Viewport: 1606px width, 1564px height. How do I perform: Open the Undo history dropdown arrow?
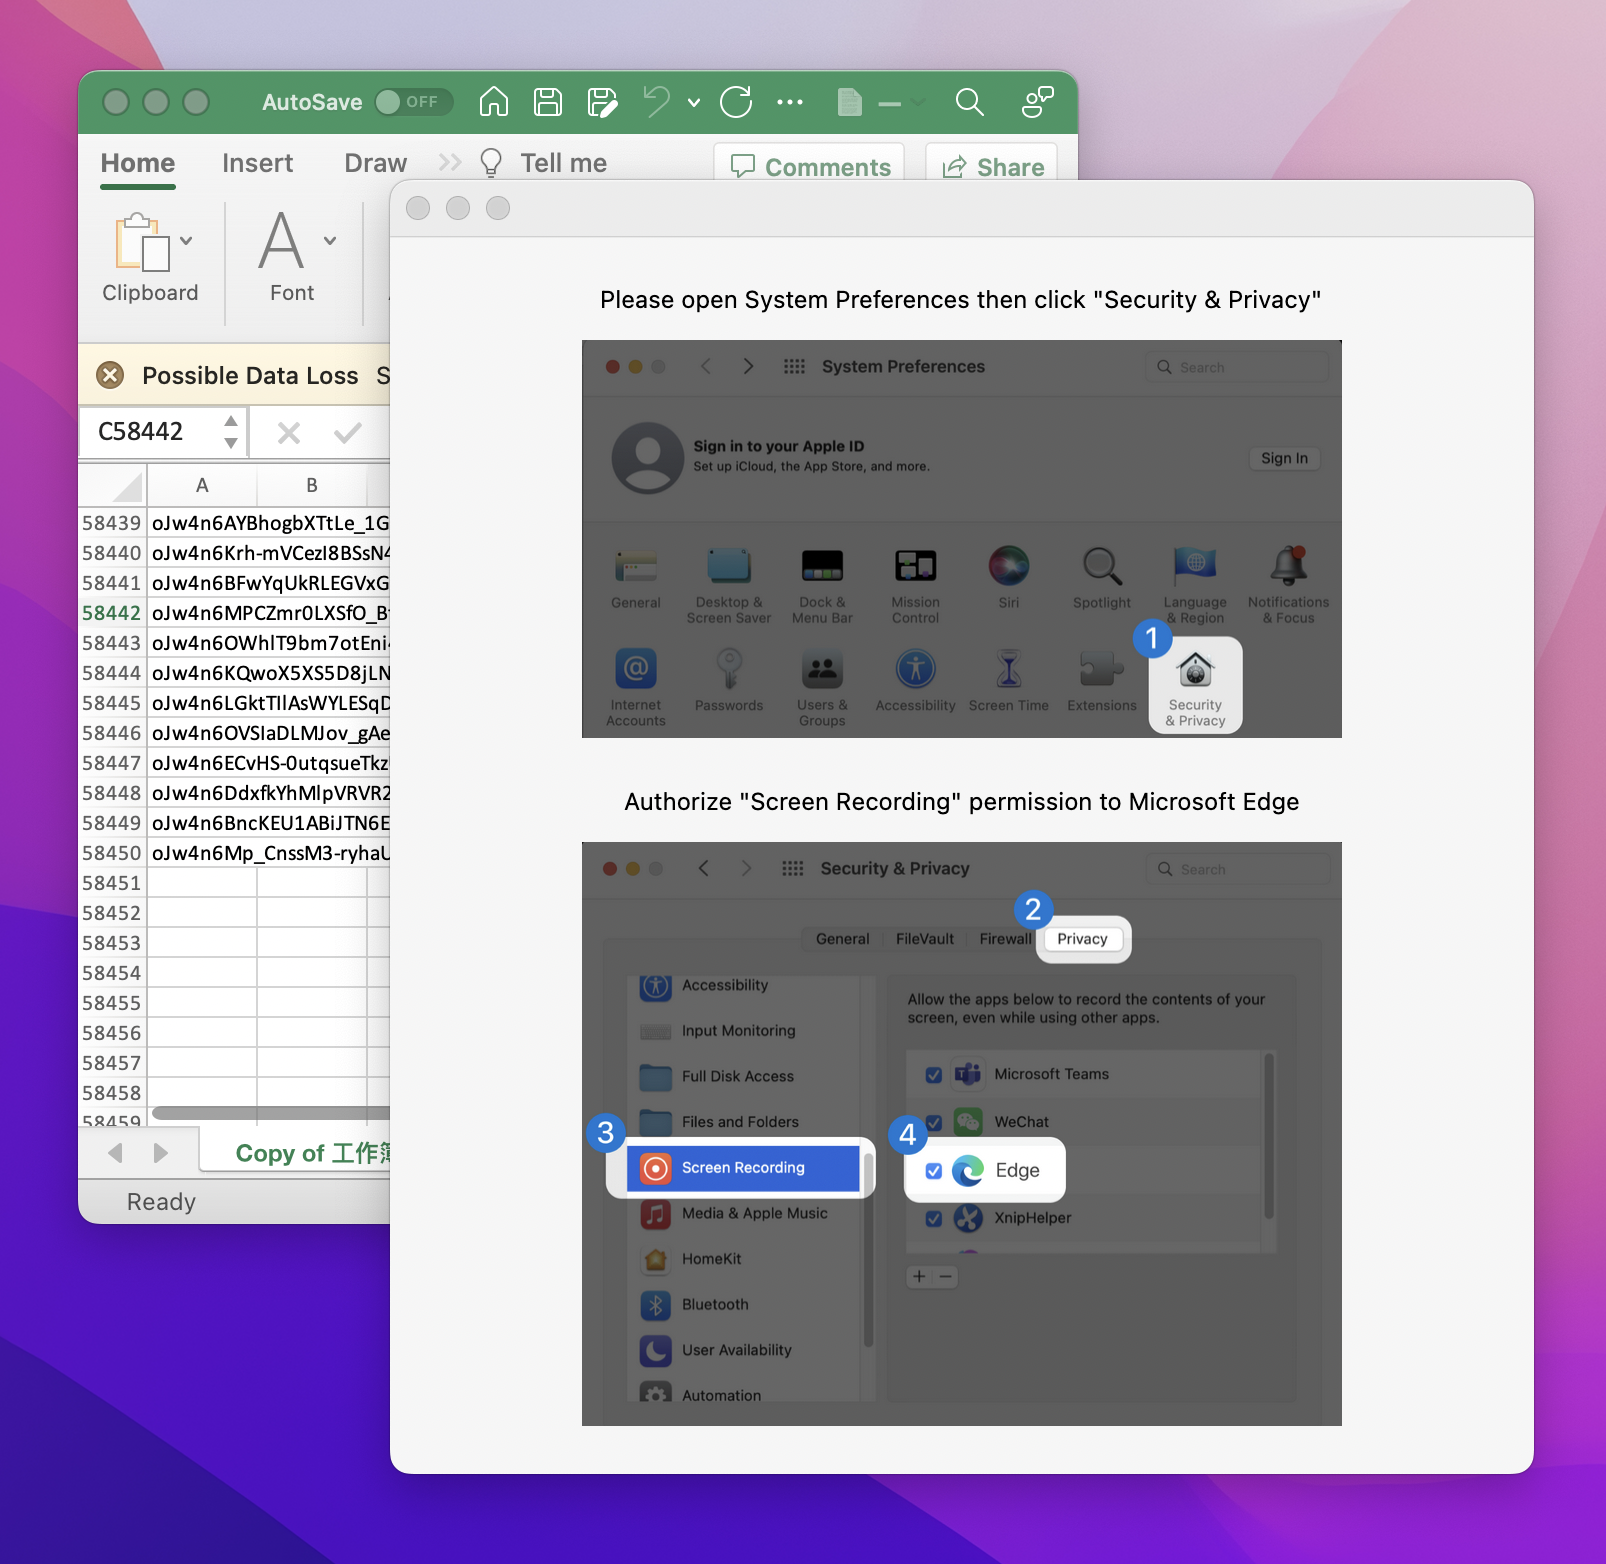(694, 102)
